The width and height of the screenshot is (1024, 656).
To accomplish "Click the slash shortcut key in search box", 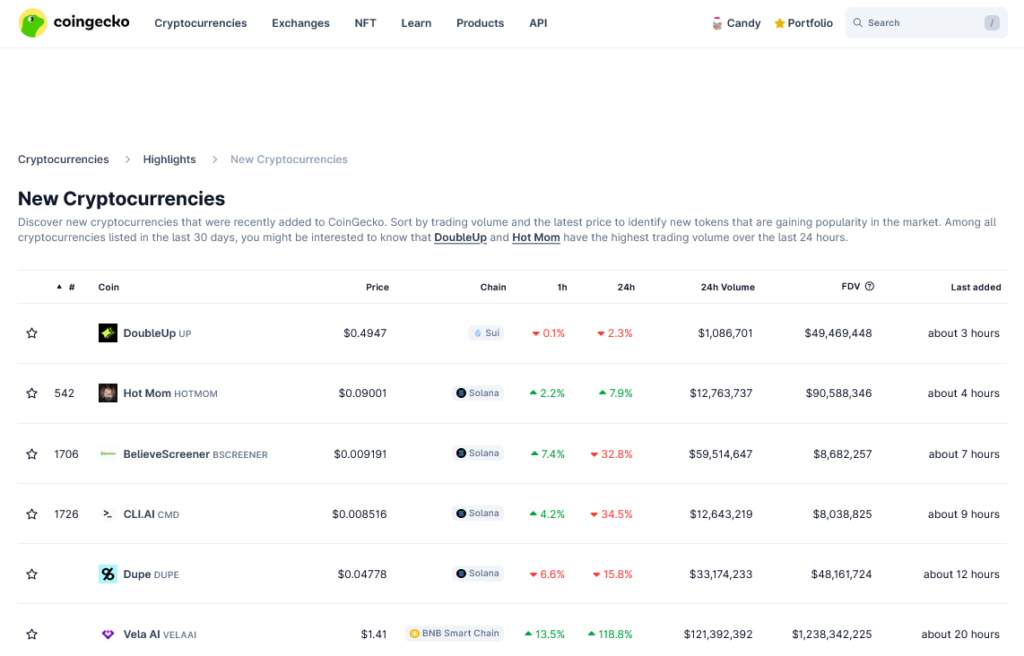I will point(991,23).
